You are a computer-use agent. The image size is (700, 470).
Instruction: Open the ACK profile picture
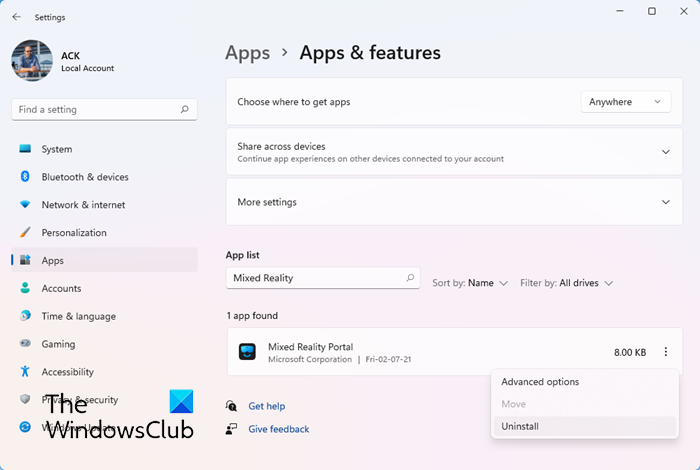pyautogui.click(x=32, y=61)
